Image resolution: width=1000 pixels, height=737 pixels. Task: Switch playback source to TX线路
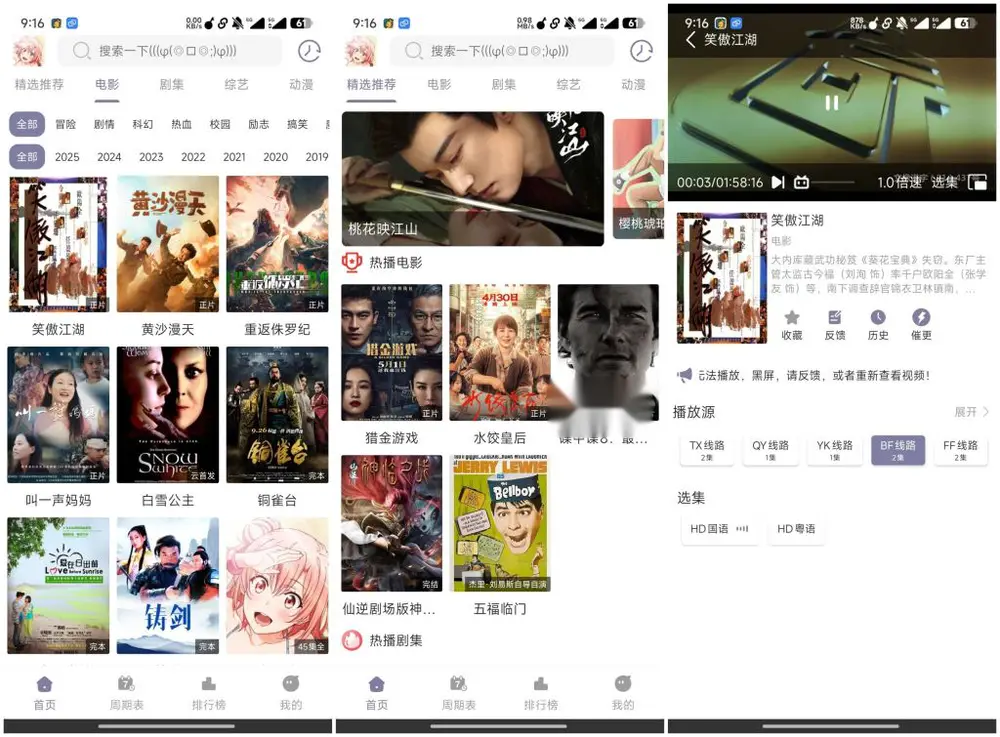707,449
